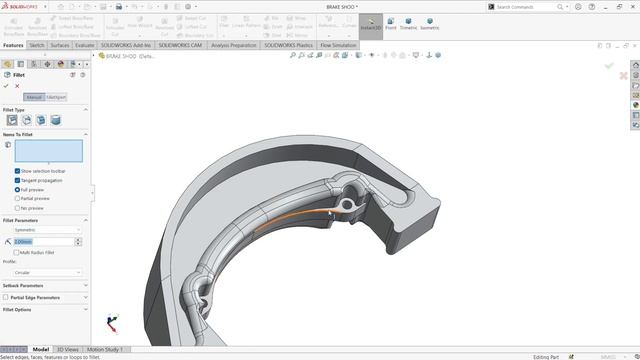Click the fillet radius value field
The width and height of the screenshot is (640, 360).
pos(43,242)
